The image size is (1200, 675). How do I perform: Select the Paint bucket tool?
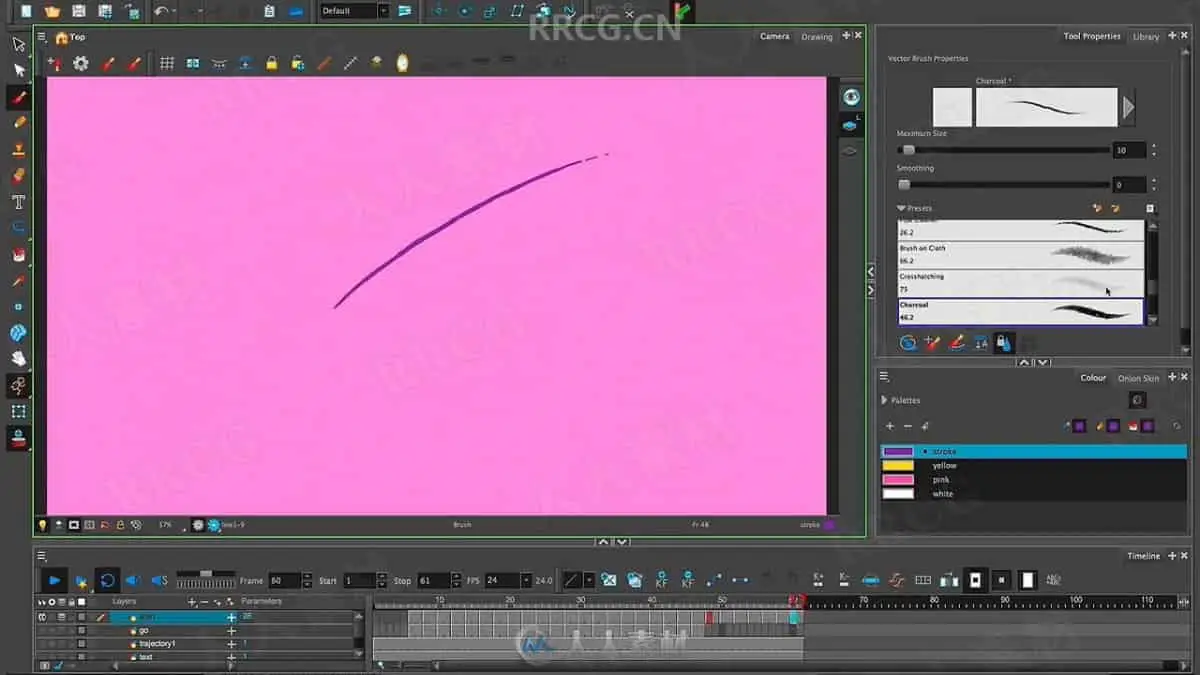[18, 254]
